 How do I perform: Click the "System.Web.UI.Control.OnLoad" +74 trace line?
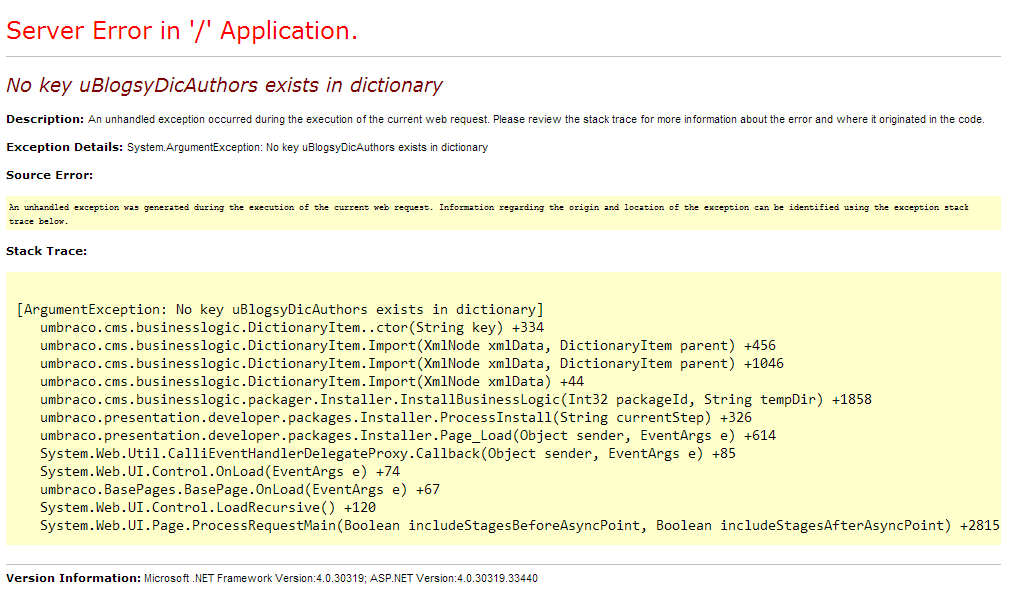tap(220, 472)
